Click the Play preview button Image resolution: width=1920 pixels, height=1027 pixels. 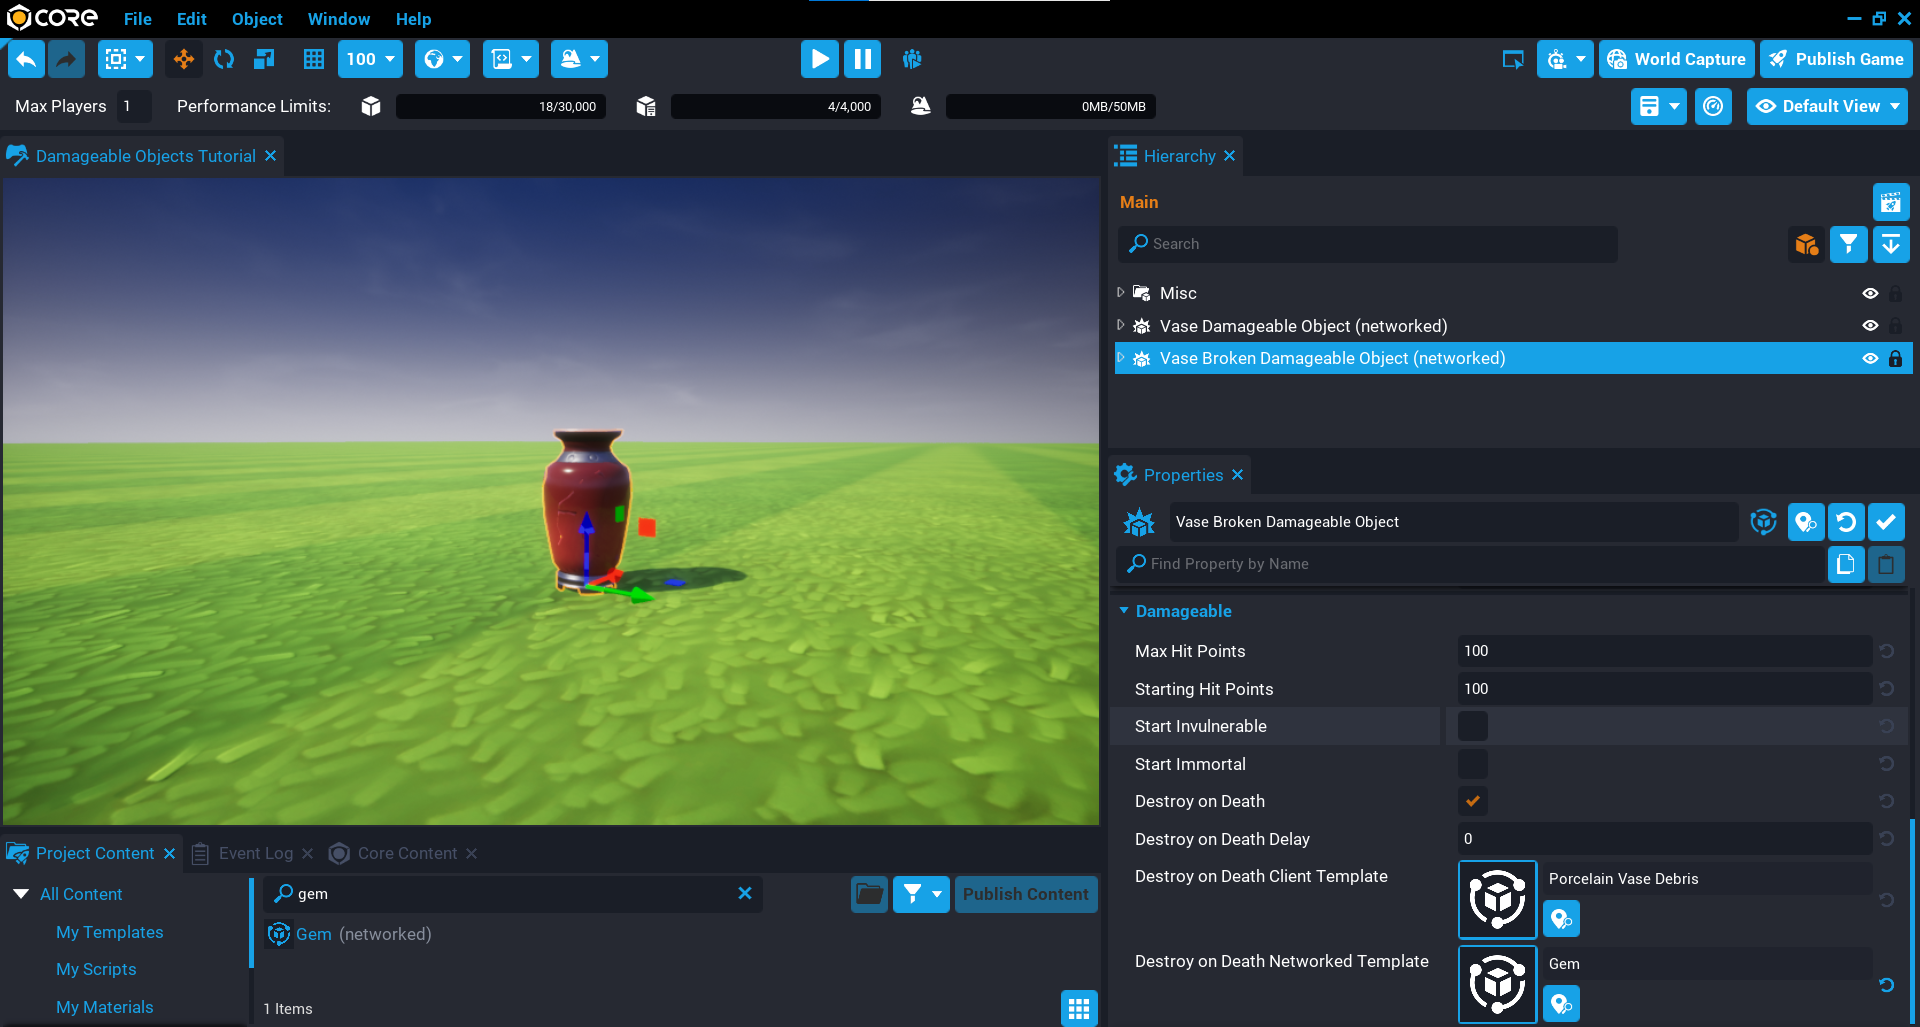pyautogui.click(x=819, y=59)
